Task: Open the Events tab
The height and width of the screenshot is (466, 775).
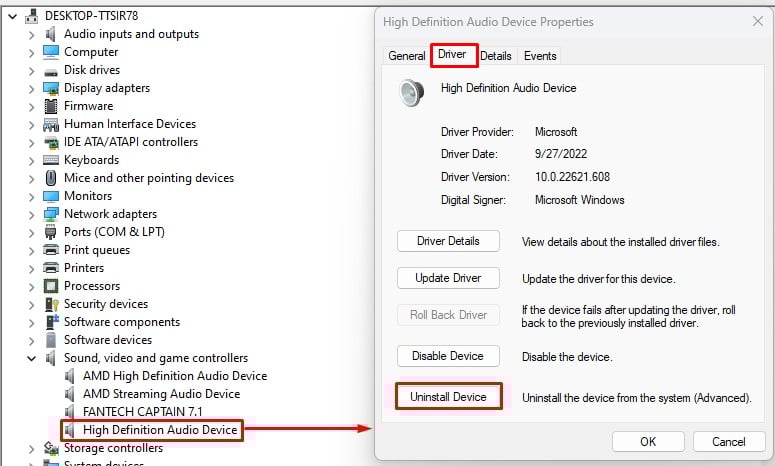Action: (x=540, y=56)
